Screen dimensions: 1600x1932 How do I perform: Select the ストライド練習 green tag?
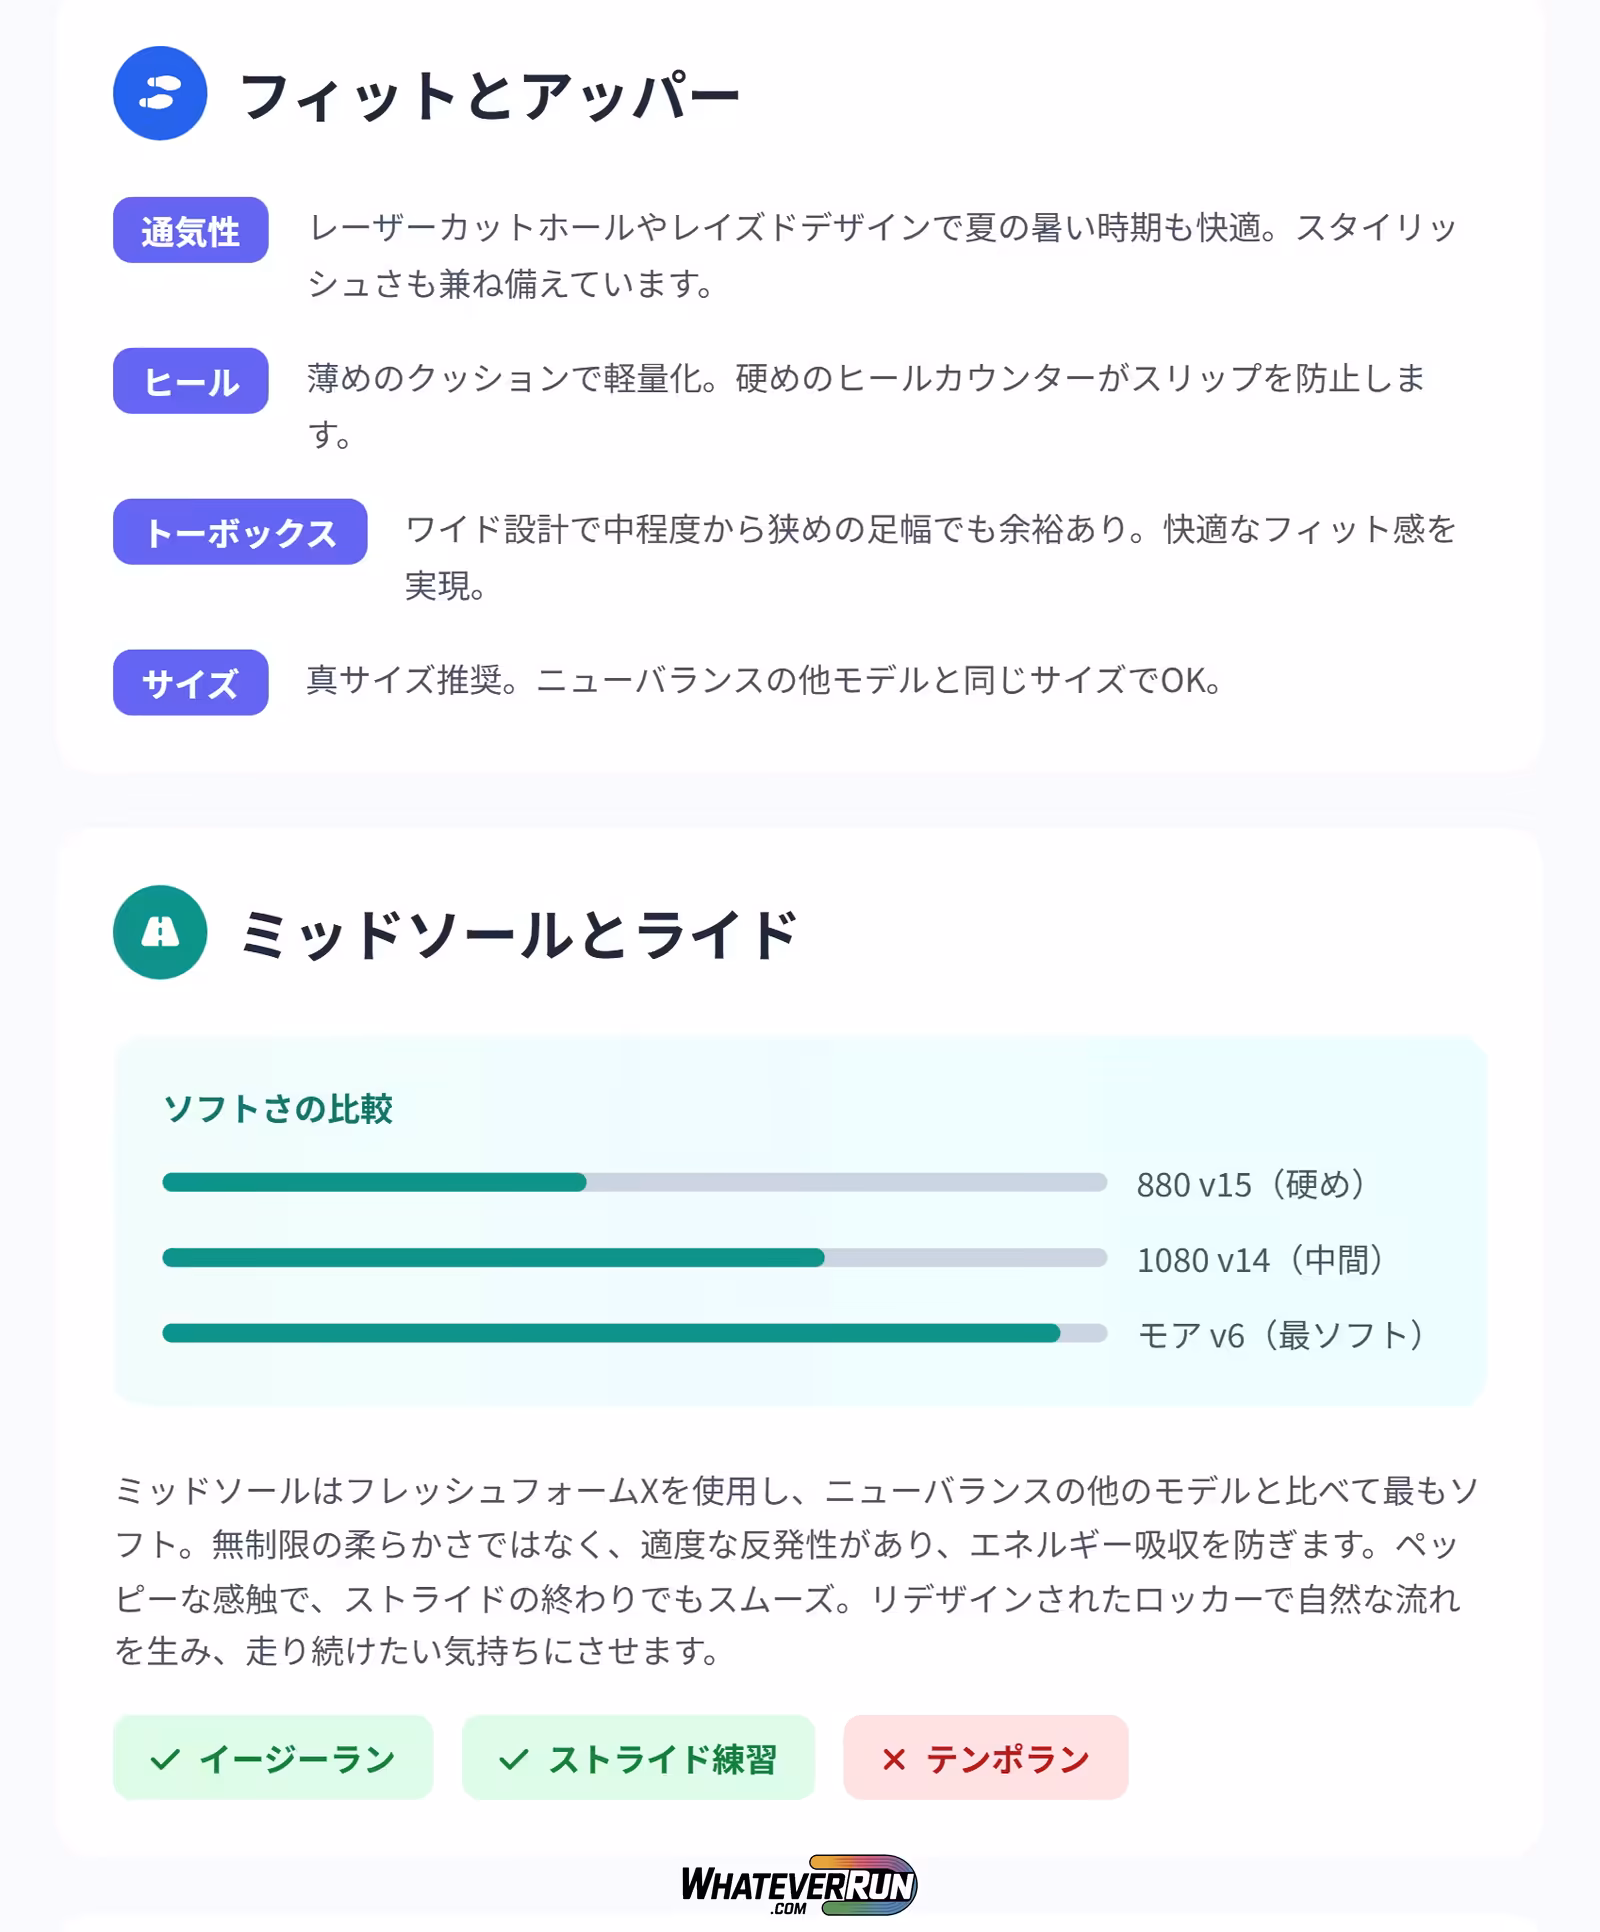[638, 1758]
